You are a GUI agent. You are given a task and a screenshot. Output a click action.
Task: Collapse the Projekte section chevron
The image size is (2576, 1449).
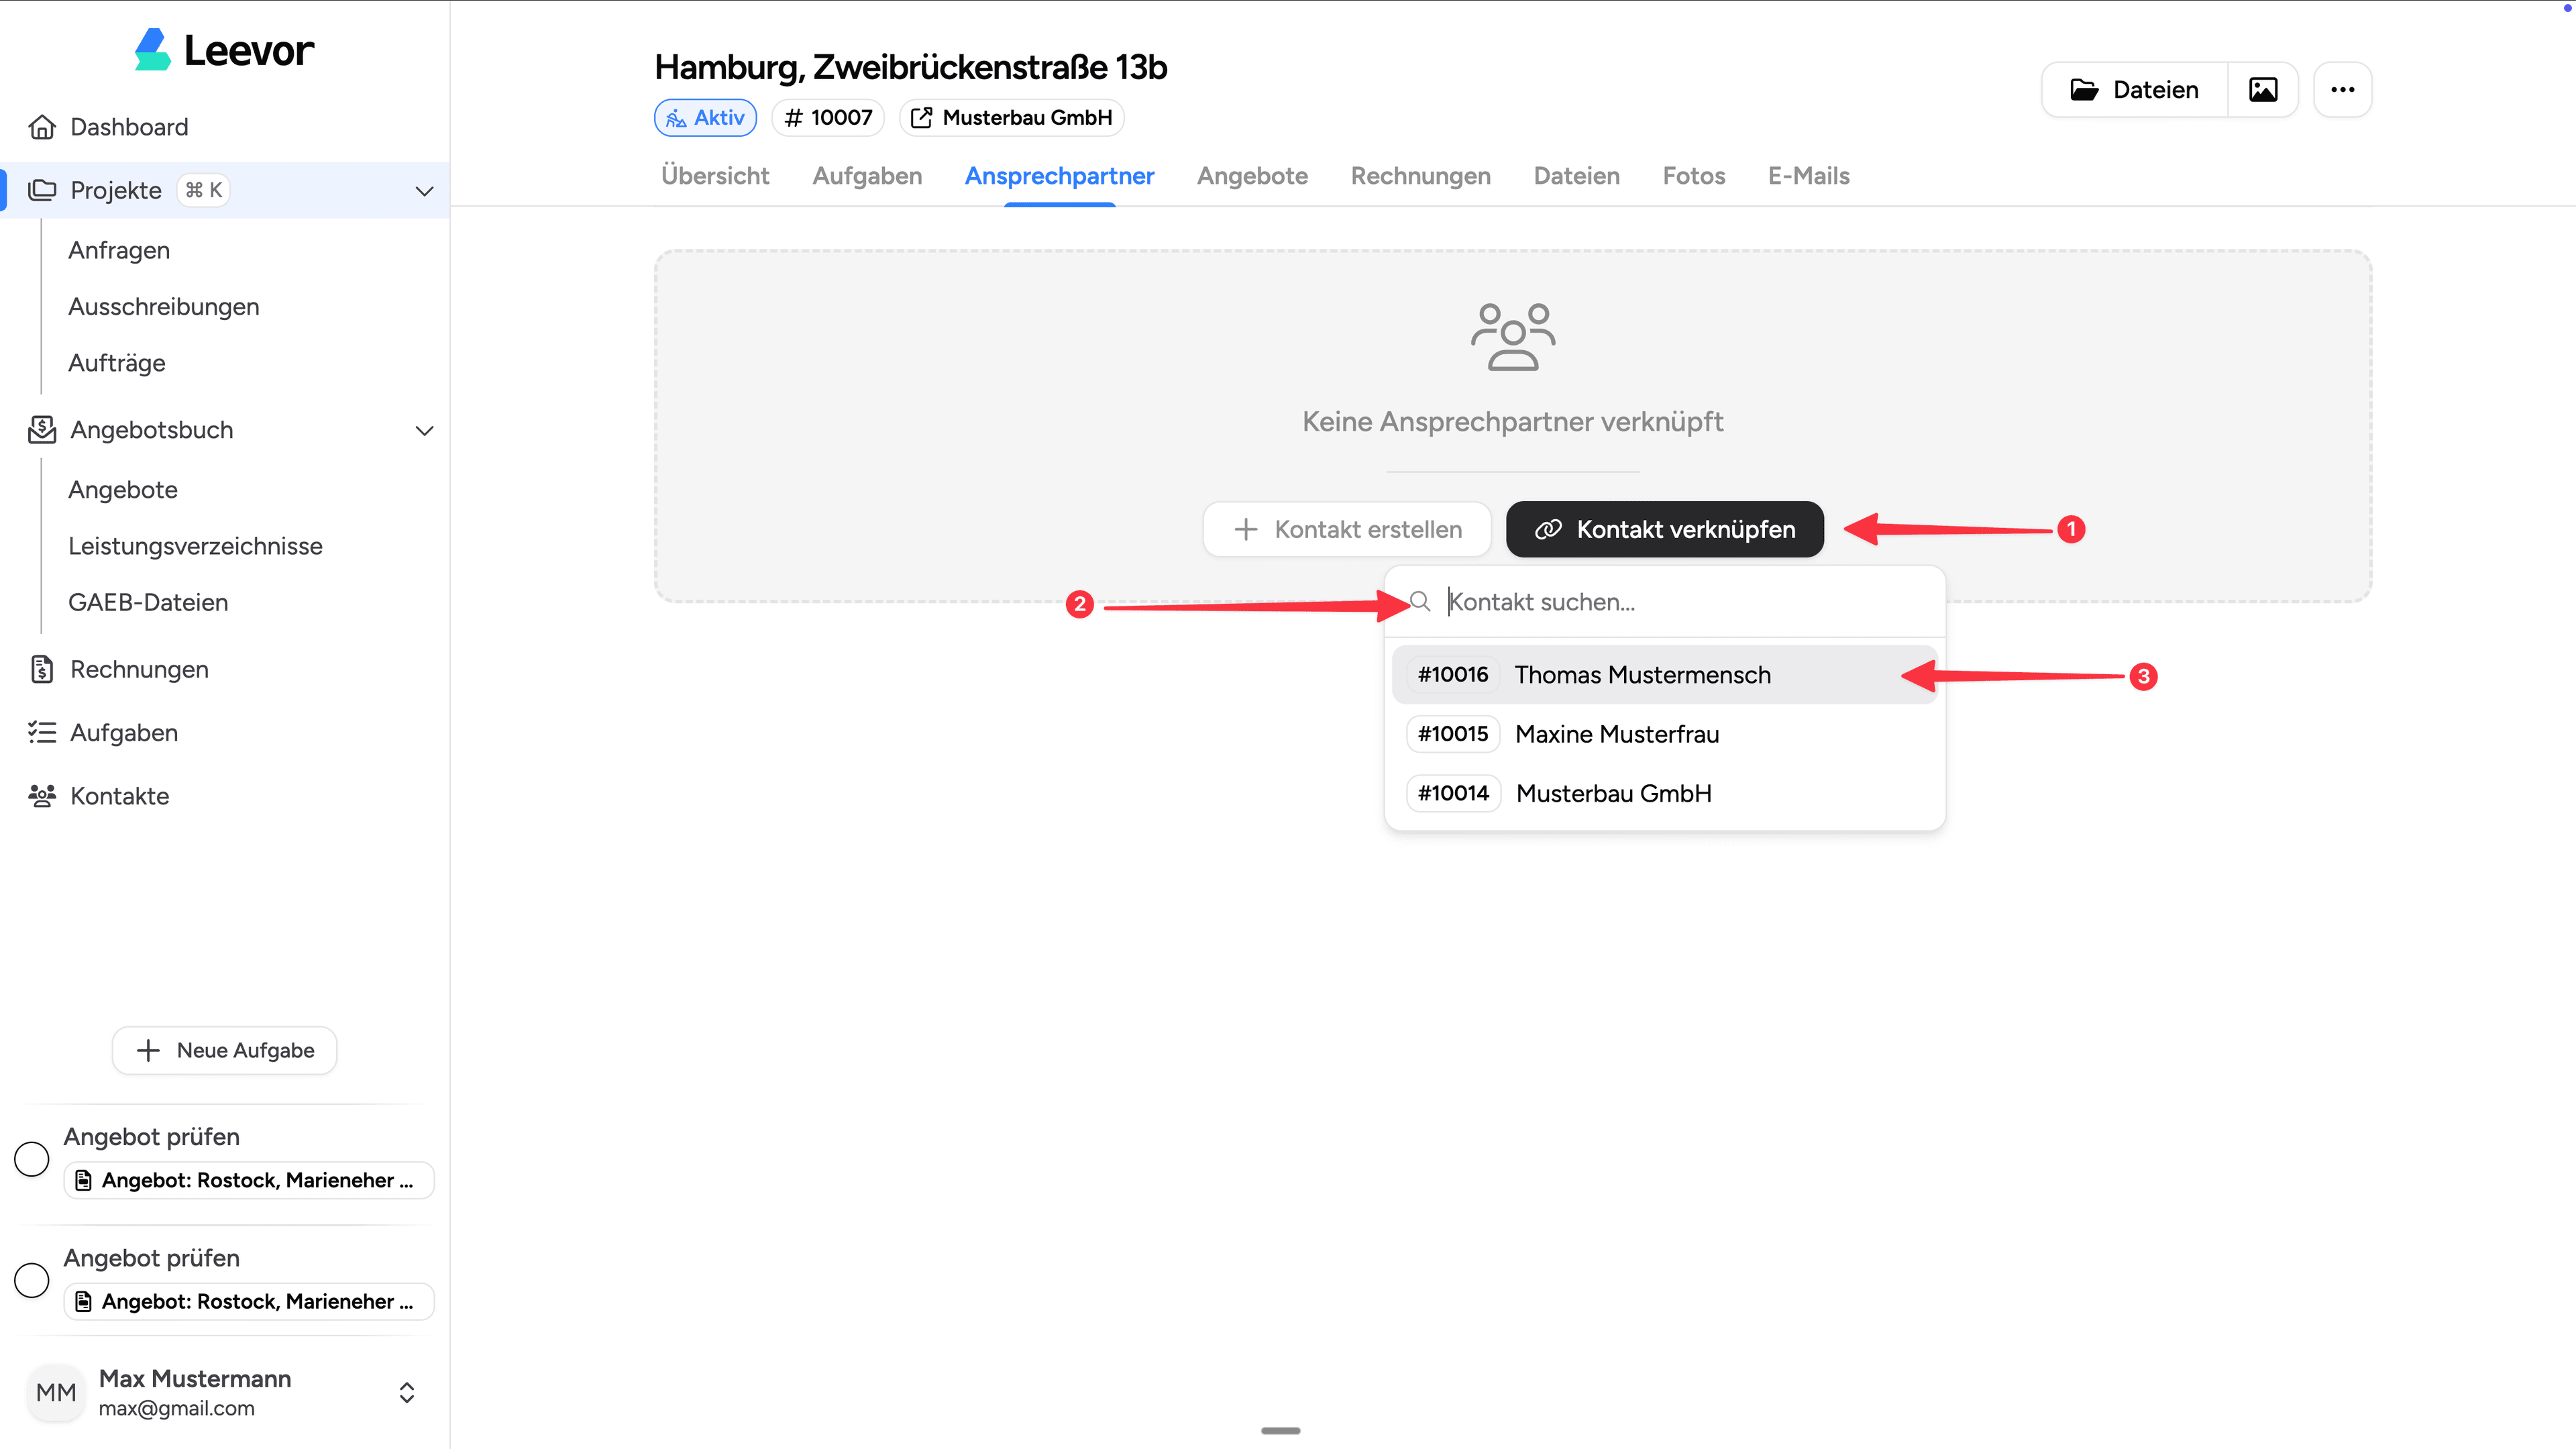coord(424,190)
